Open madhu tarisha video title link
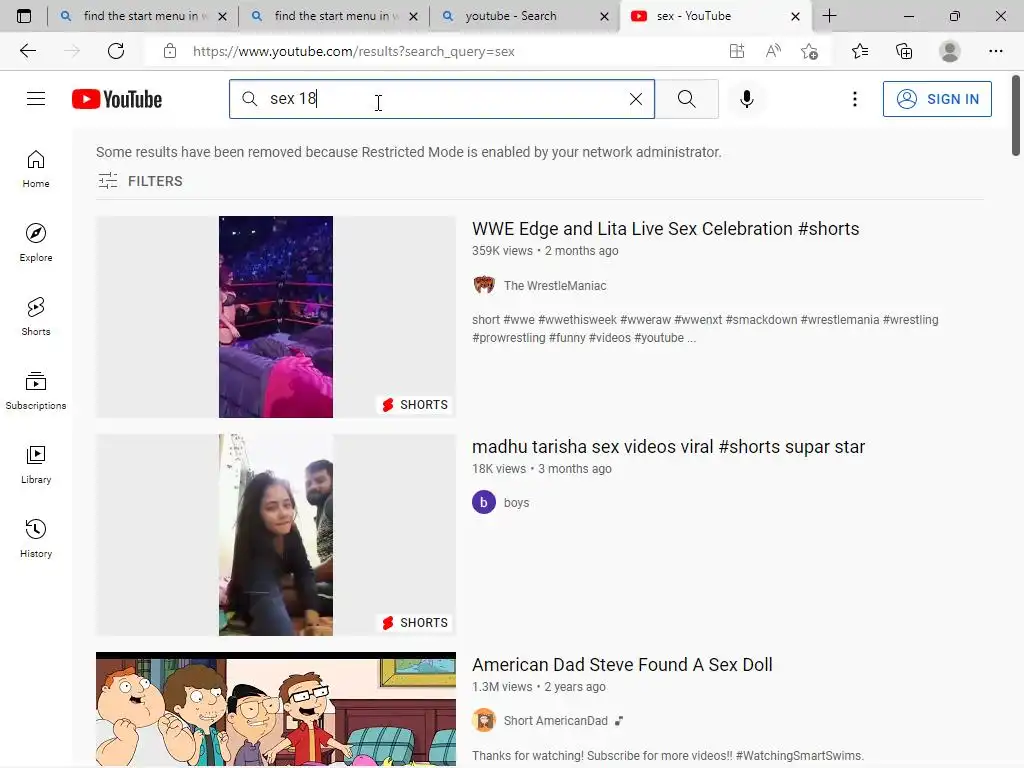 click(x=668, y=447)
